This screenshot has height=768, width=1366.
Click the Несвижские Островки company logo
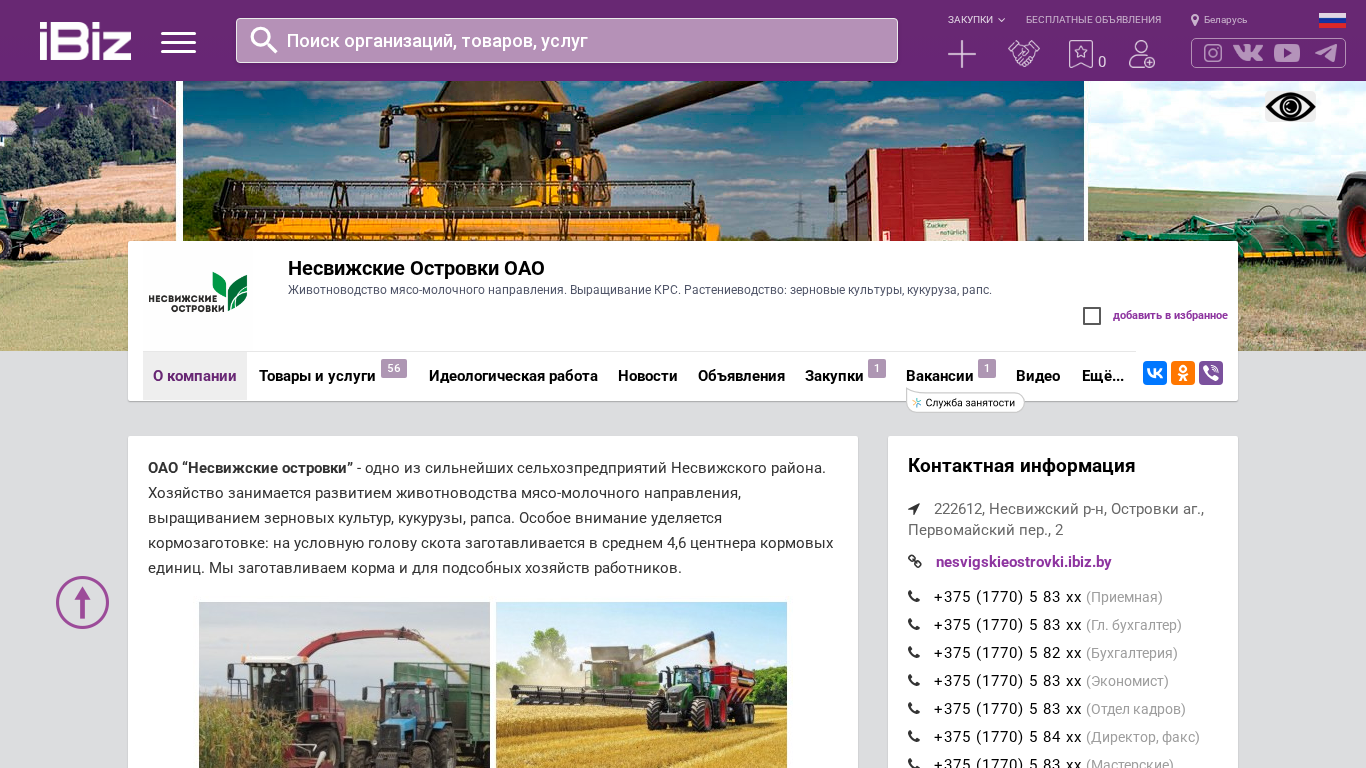click(198, 293)
